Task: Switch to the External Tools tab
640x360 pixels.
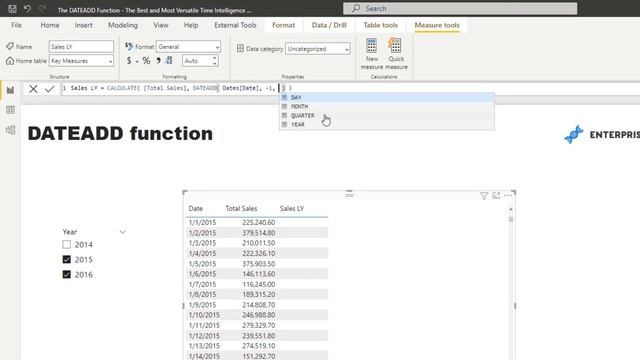Action: 235,25
